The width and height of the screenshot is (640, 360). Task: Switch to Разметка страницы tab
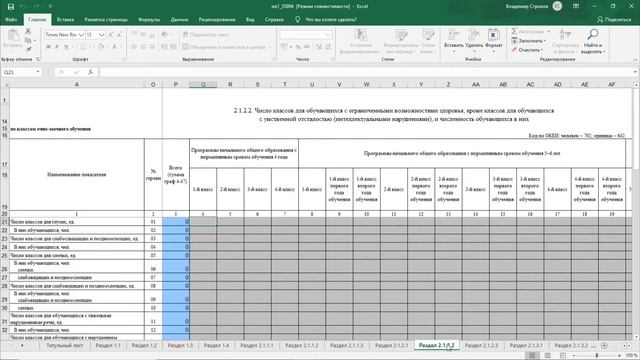coord(106,19)
